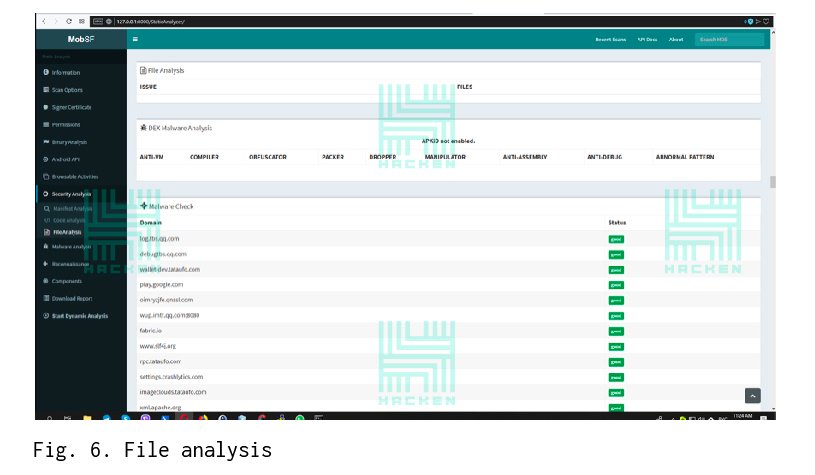Expand Components sidebar group
The image size is (815, 475).
pos(67,281)
